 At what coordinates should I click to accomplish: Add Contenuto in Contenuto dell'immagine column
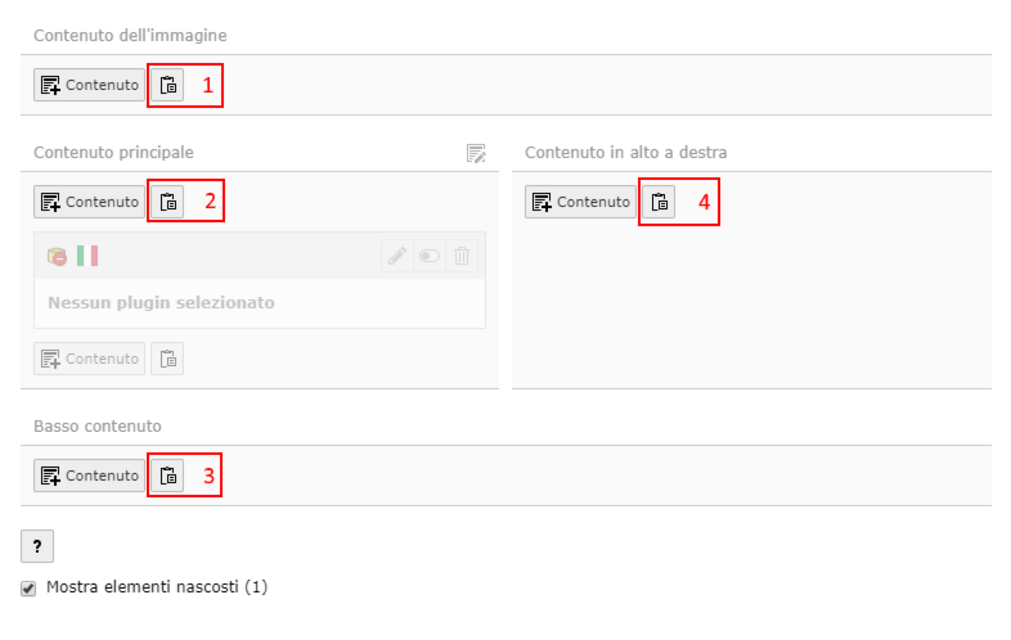click(90, 85)
